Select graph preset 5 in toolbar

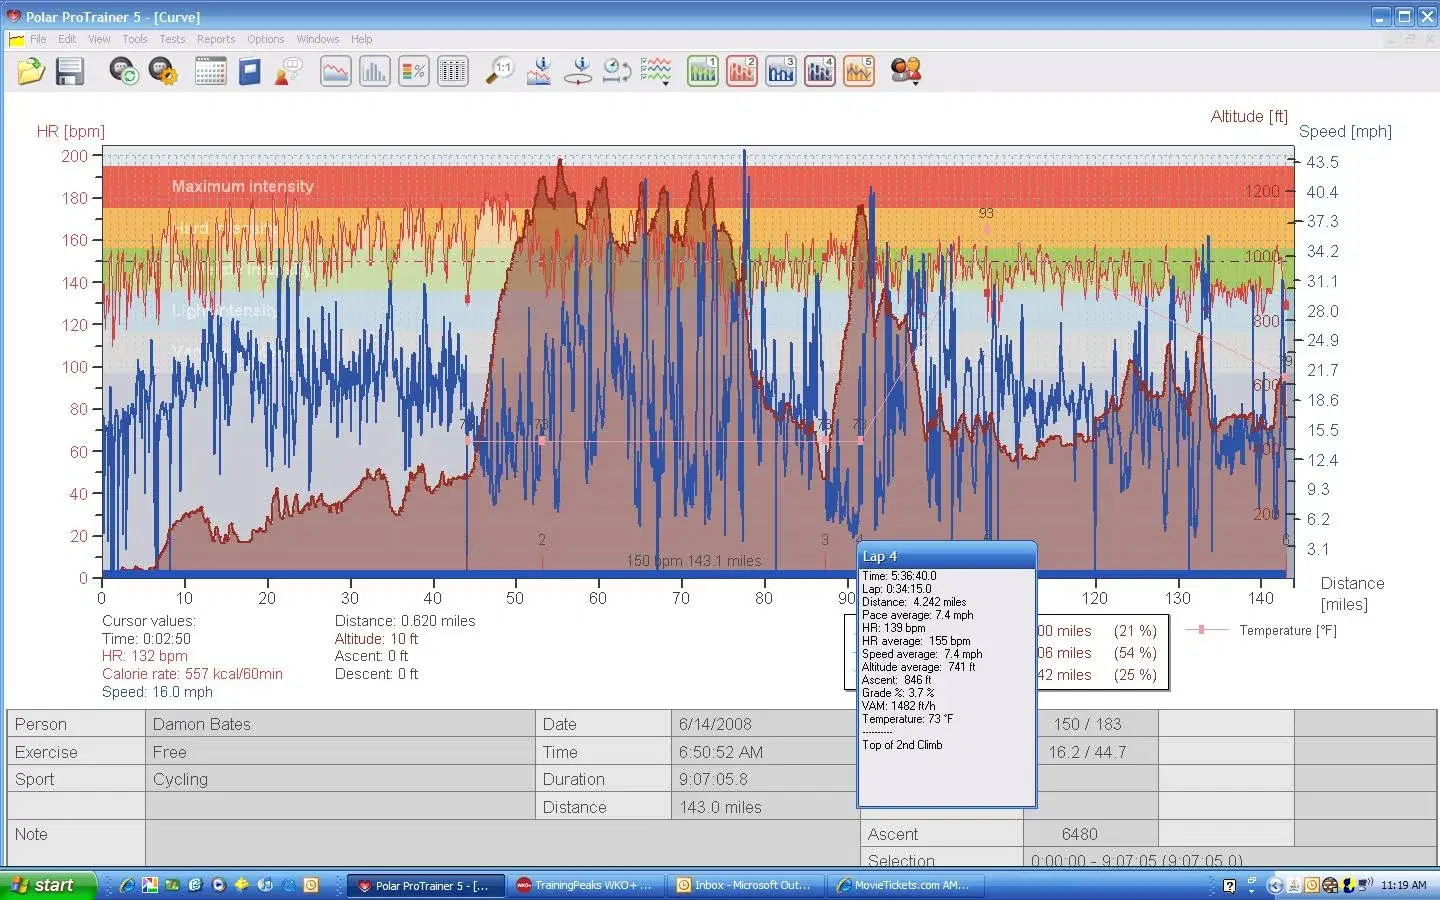pos(858,71)
